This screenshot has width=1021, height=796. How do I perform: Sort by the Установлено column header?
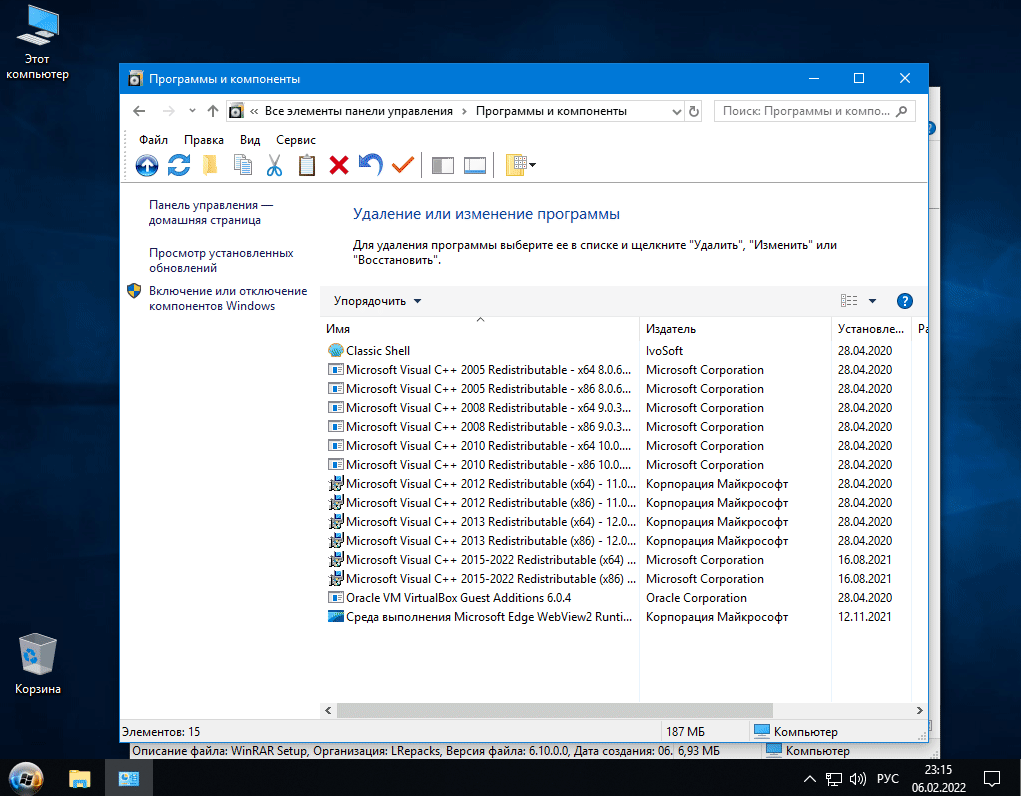tap(871, 329)
